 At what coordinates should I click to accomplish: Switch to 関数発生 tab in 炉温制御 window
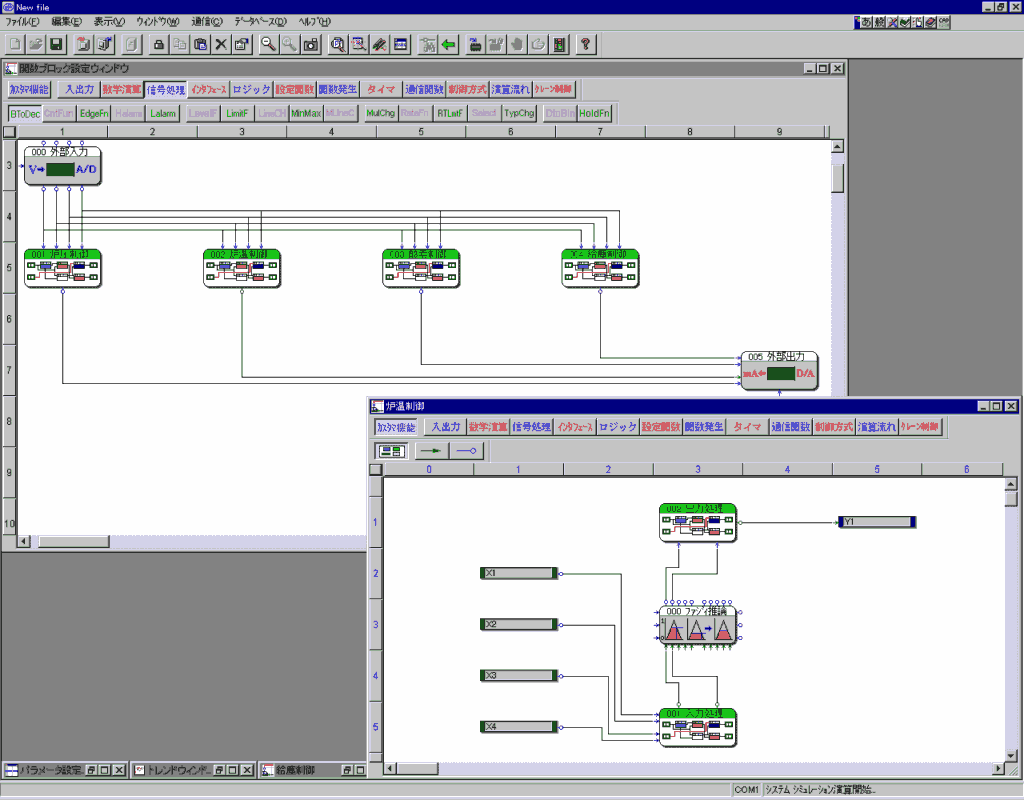[x=704, y=427]
